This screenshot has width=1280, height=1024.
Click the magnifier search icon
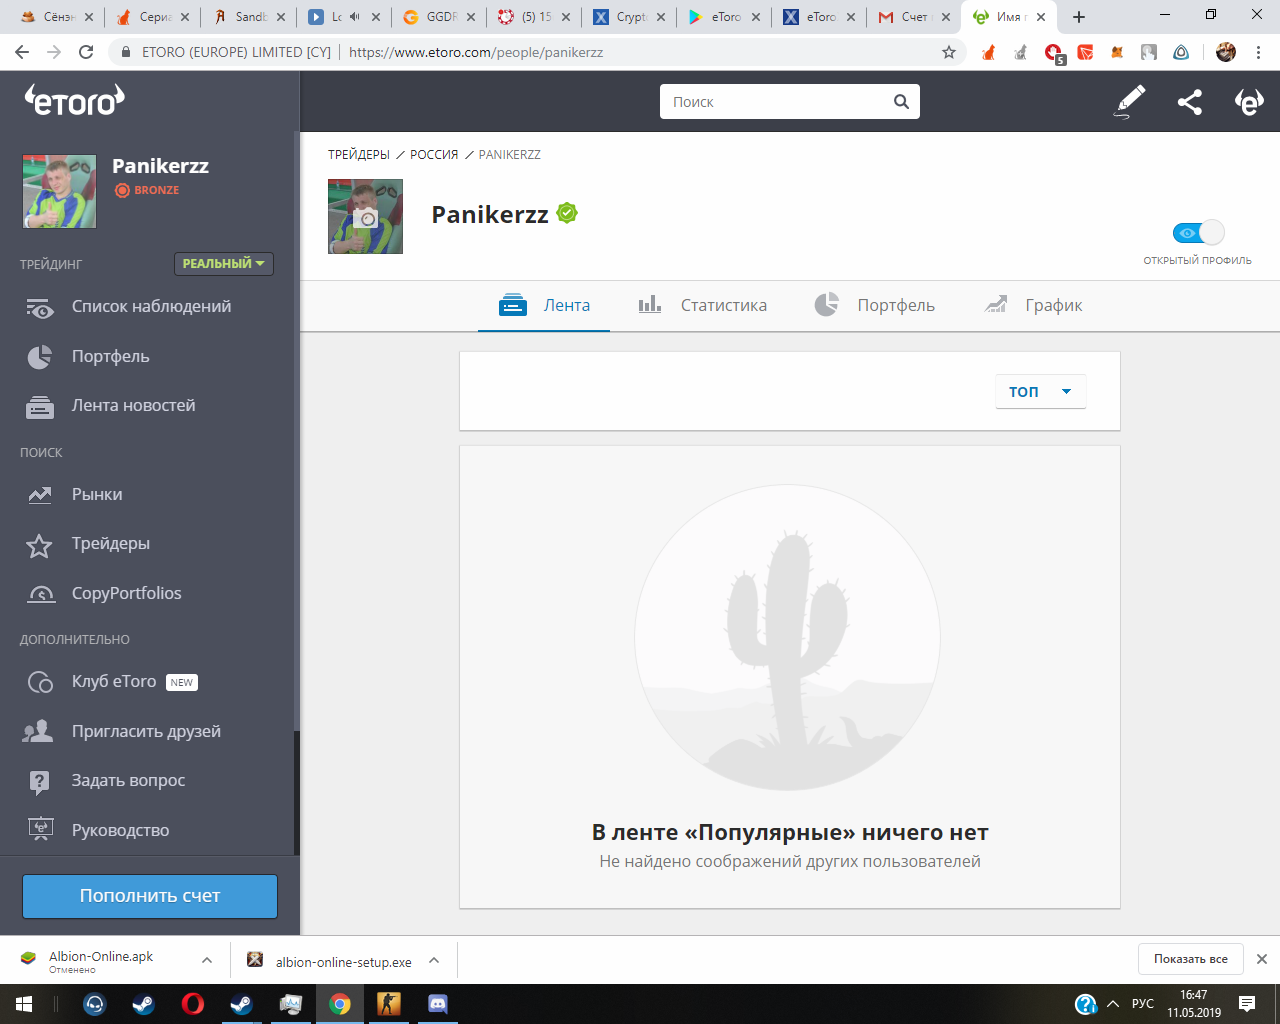point(901,101)
